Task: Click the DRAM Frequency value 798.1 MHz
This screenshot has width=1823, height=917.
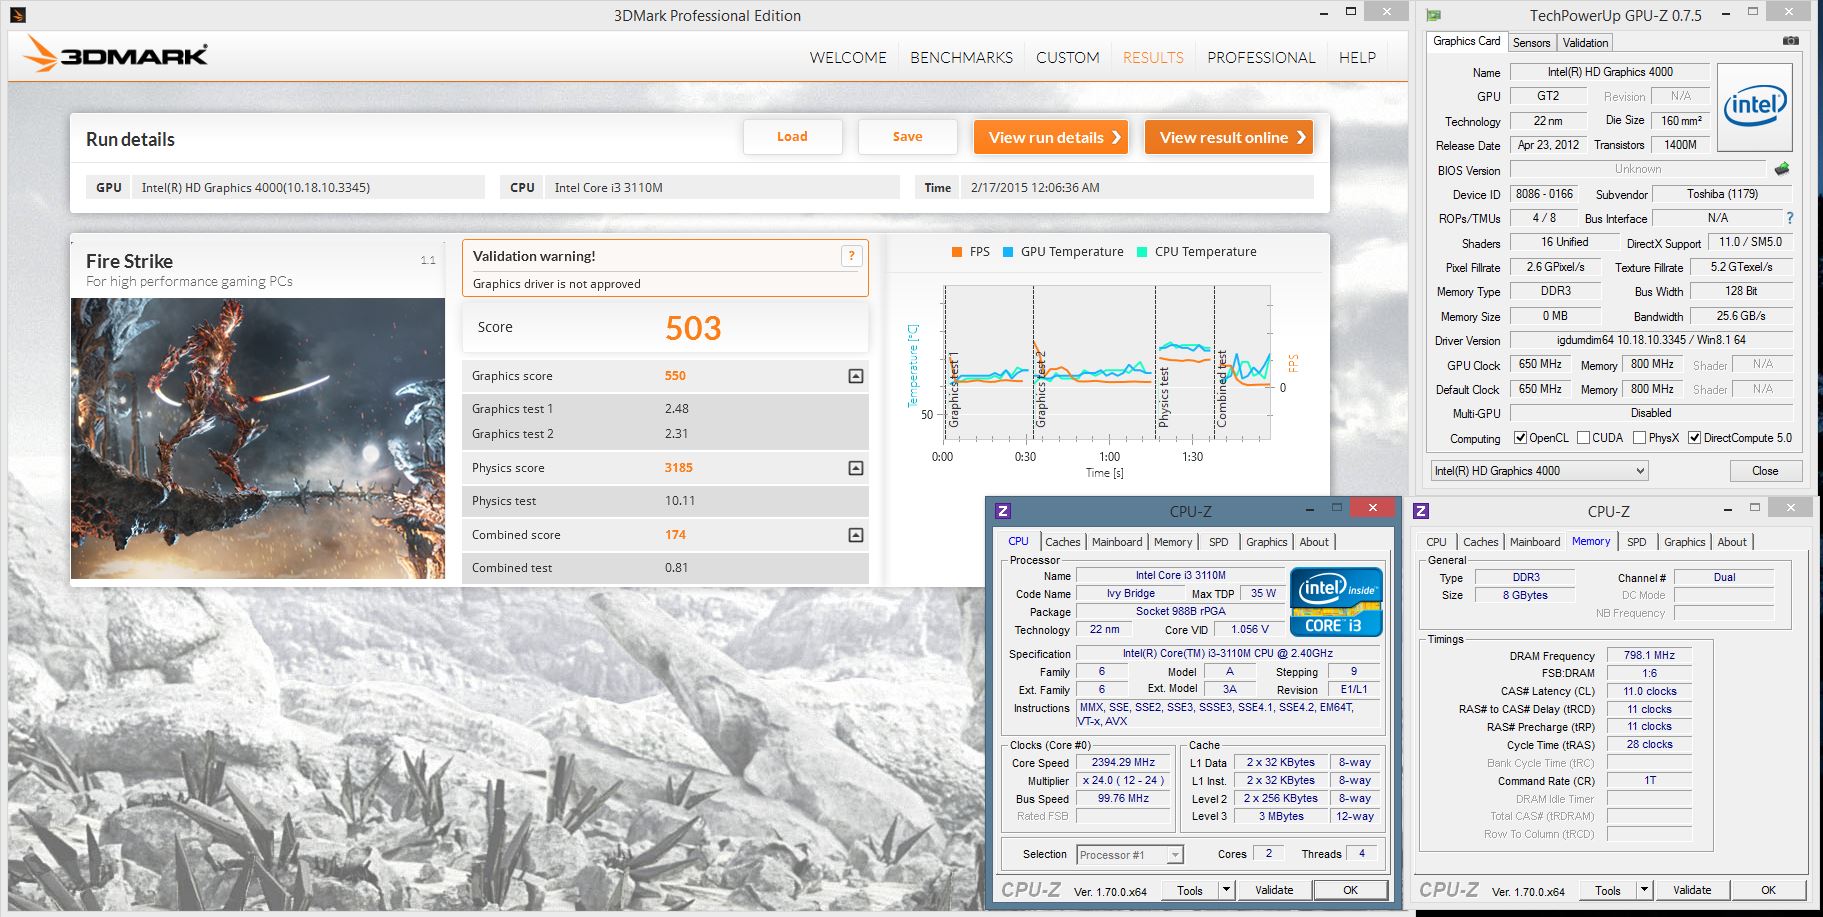Action: (1649, 655)
